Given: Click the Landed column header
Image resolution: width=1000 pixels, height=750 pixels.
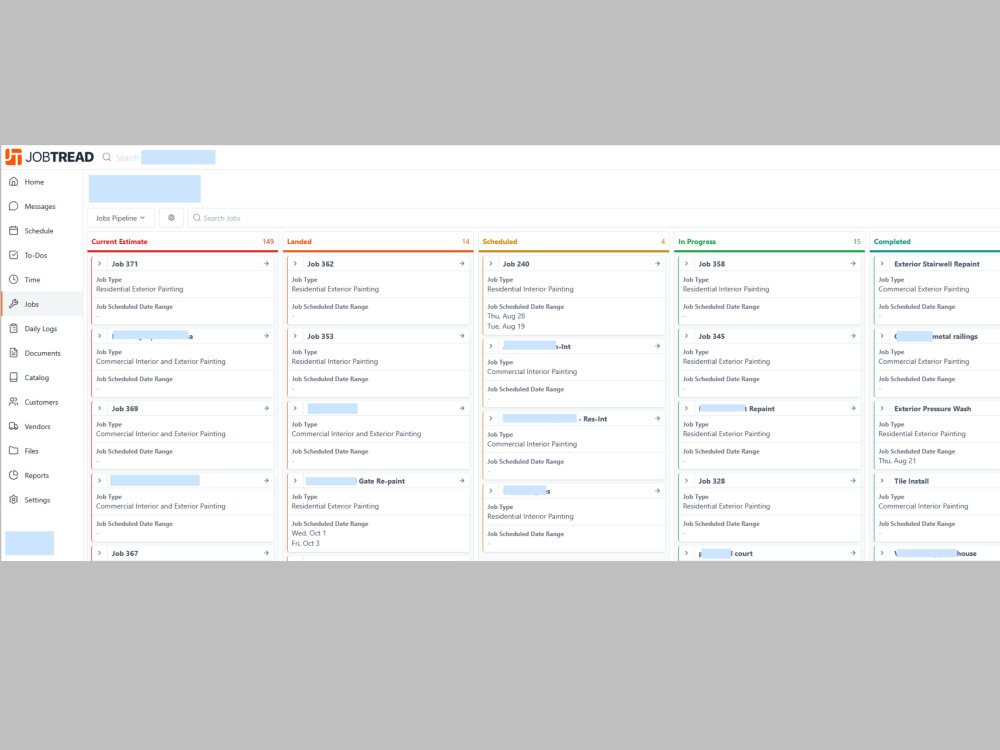Looking at the screenshot, I should coord(299,242).
